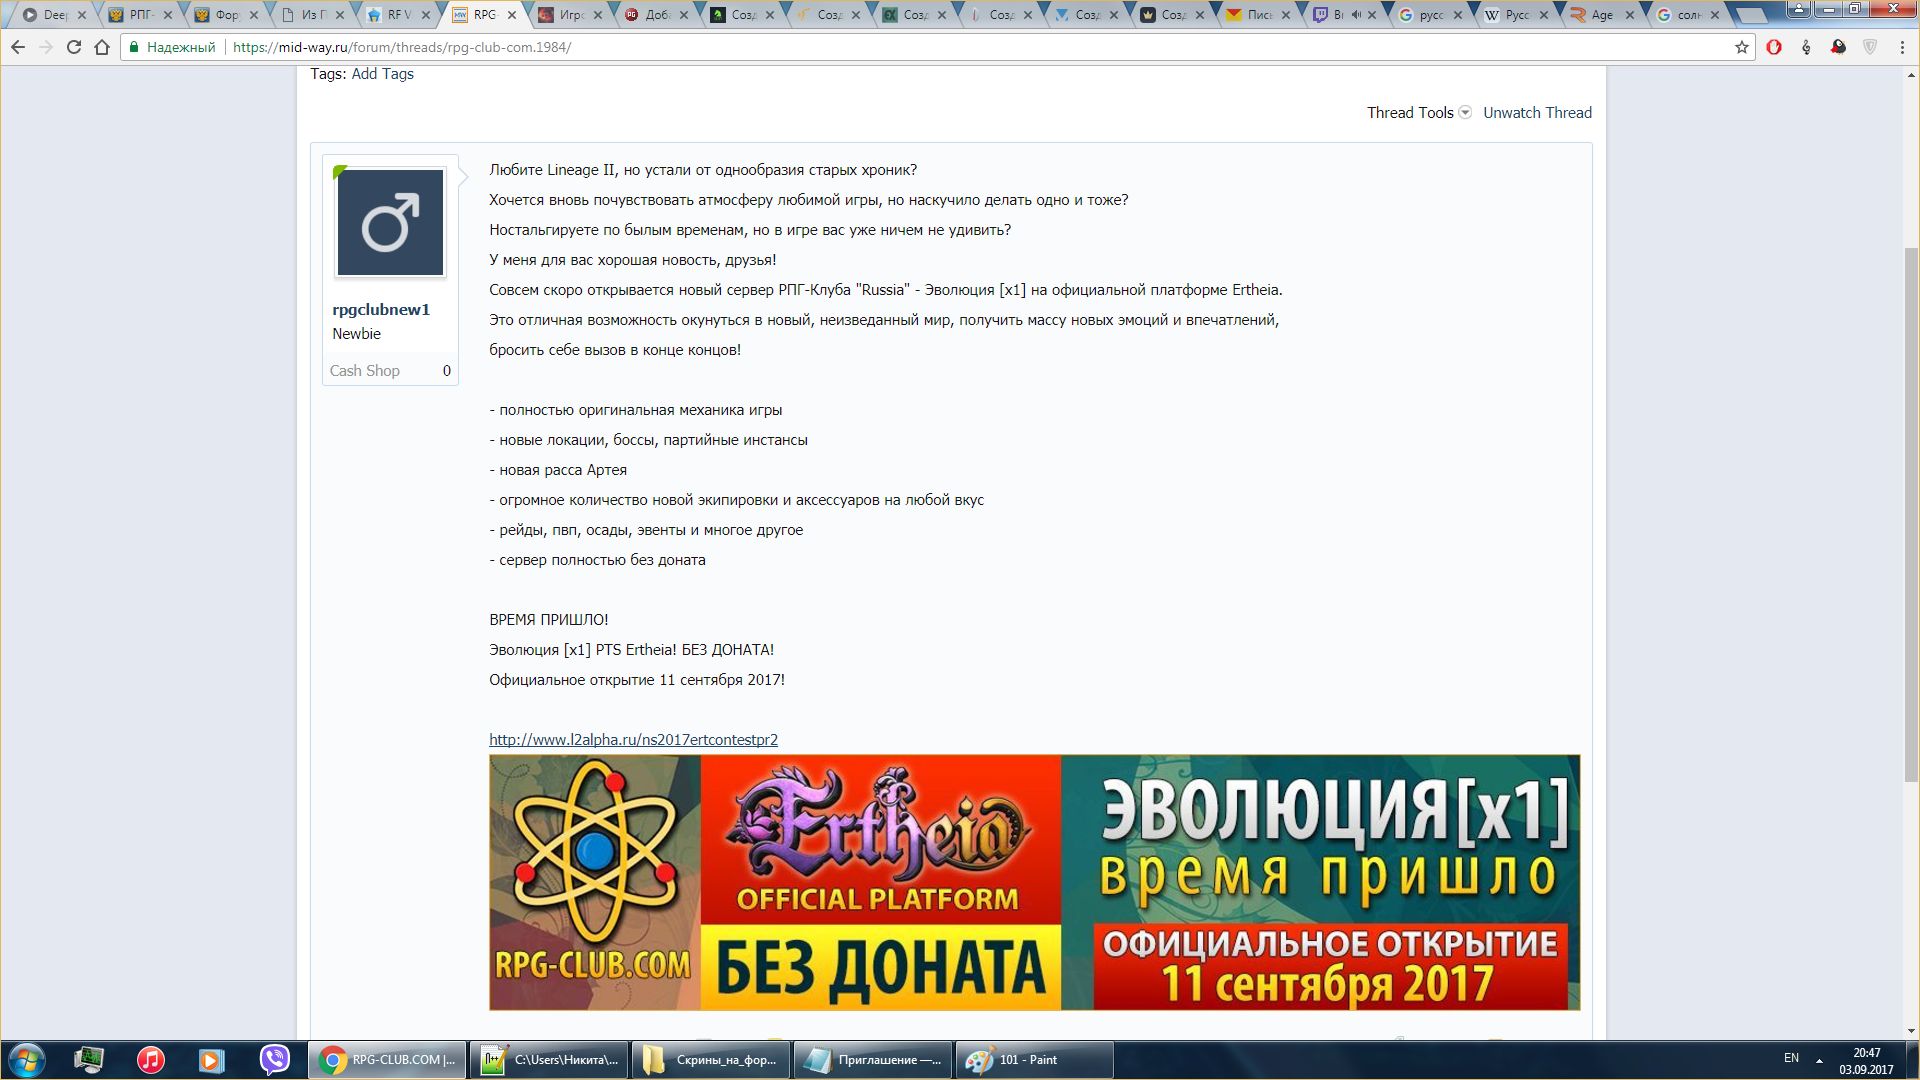The image size is (1920, 1080).
Task: Open the treble clef extension icon
Action: (x=1806, y=47)
